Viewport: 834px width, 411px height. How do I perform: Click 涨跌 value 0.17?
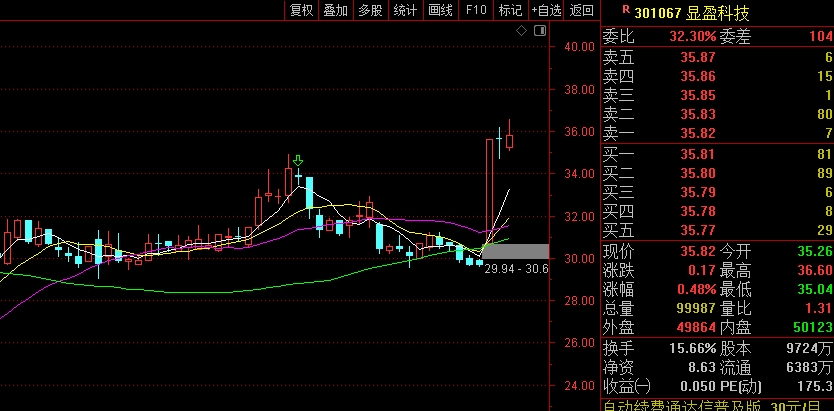tap(702, 270)
